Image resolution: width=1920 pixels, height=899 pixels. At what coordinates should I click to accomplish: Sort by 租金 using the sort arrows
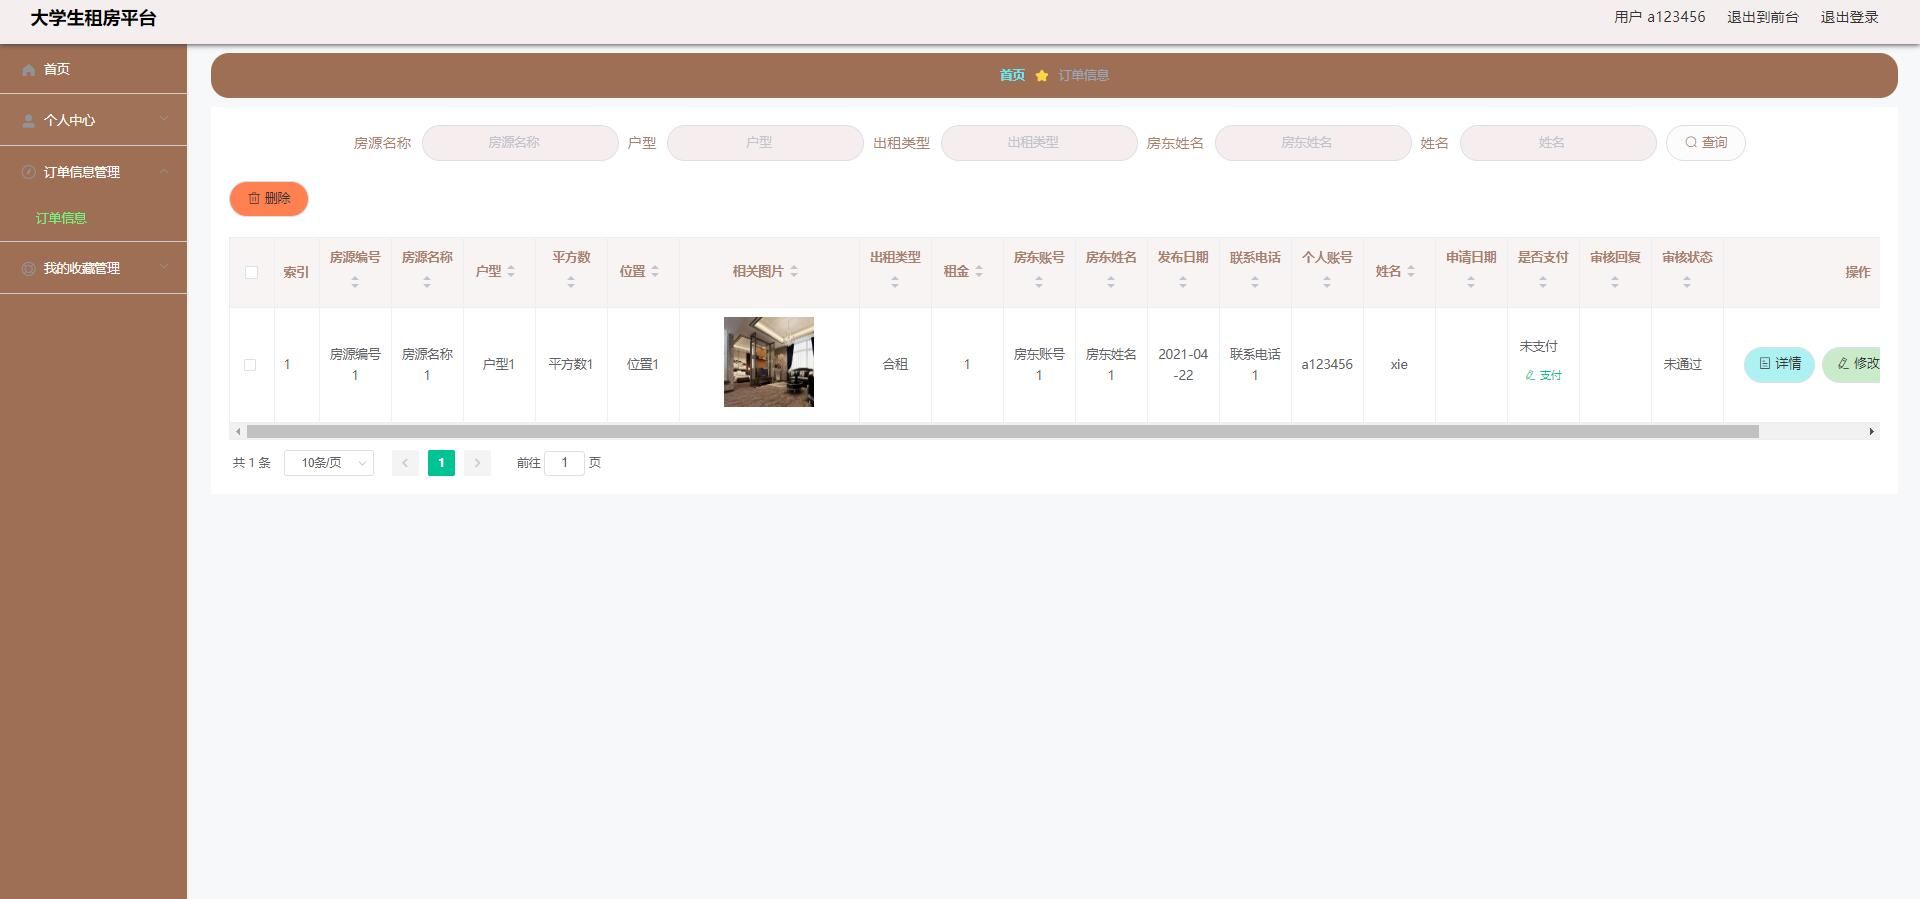click(979, 272)
